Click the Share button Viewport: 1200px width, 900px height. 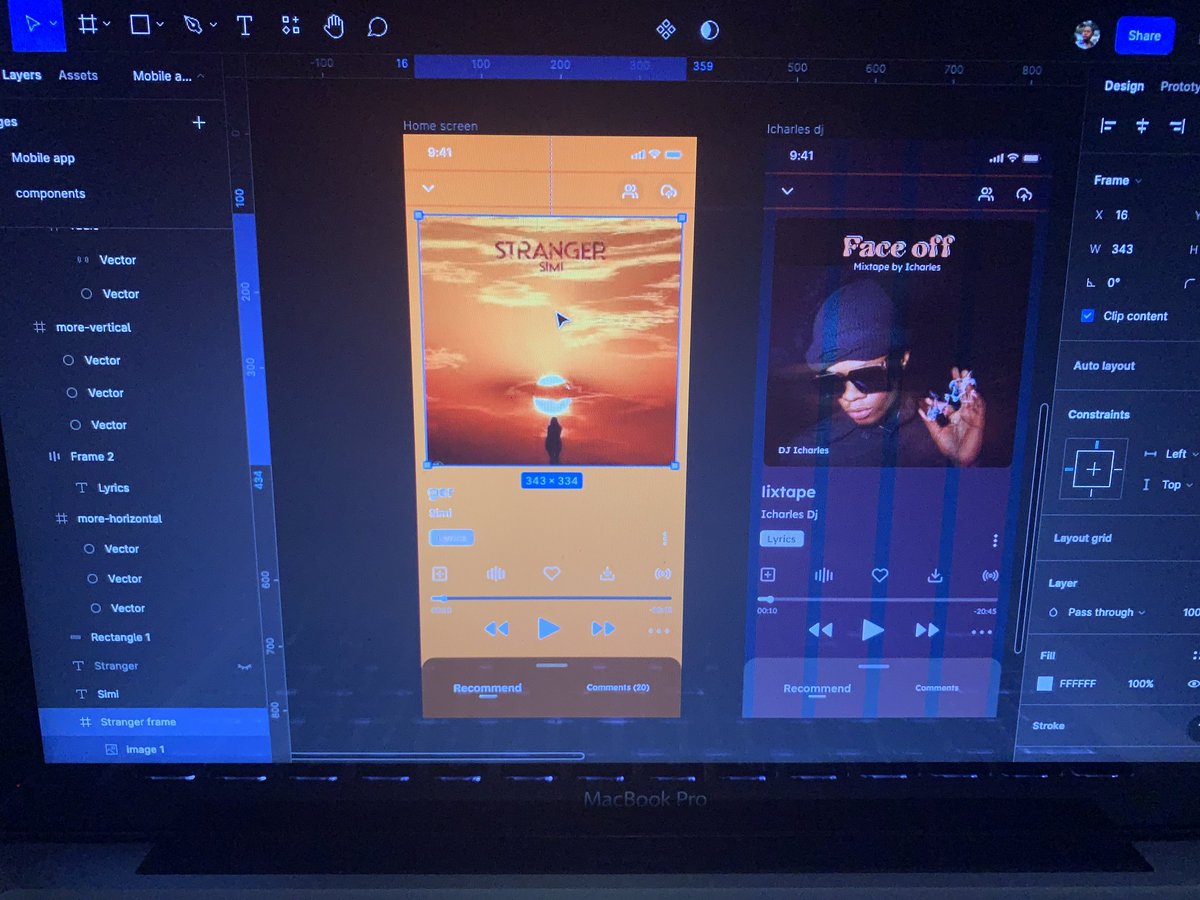point(1144,36)
